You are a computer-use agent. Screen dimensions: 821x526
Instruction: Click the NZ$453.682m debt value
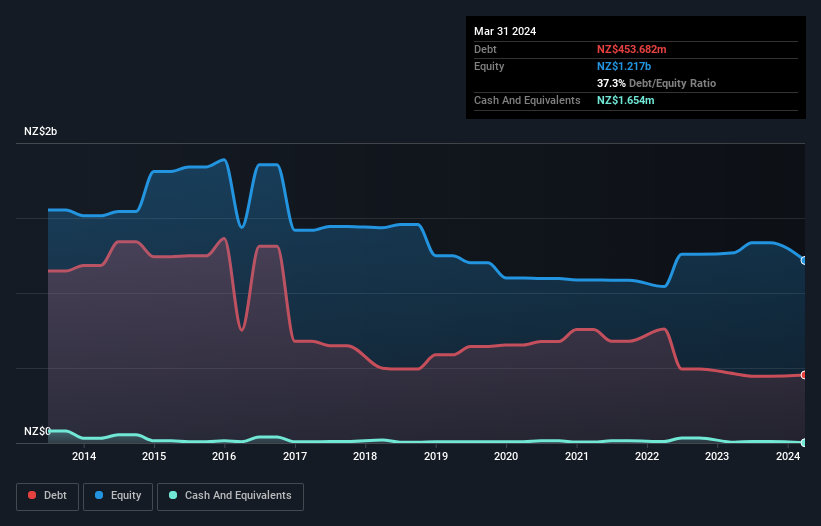[x=631, y=49]
